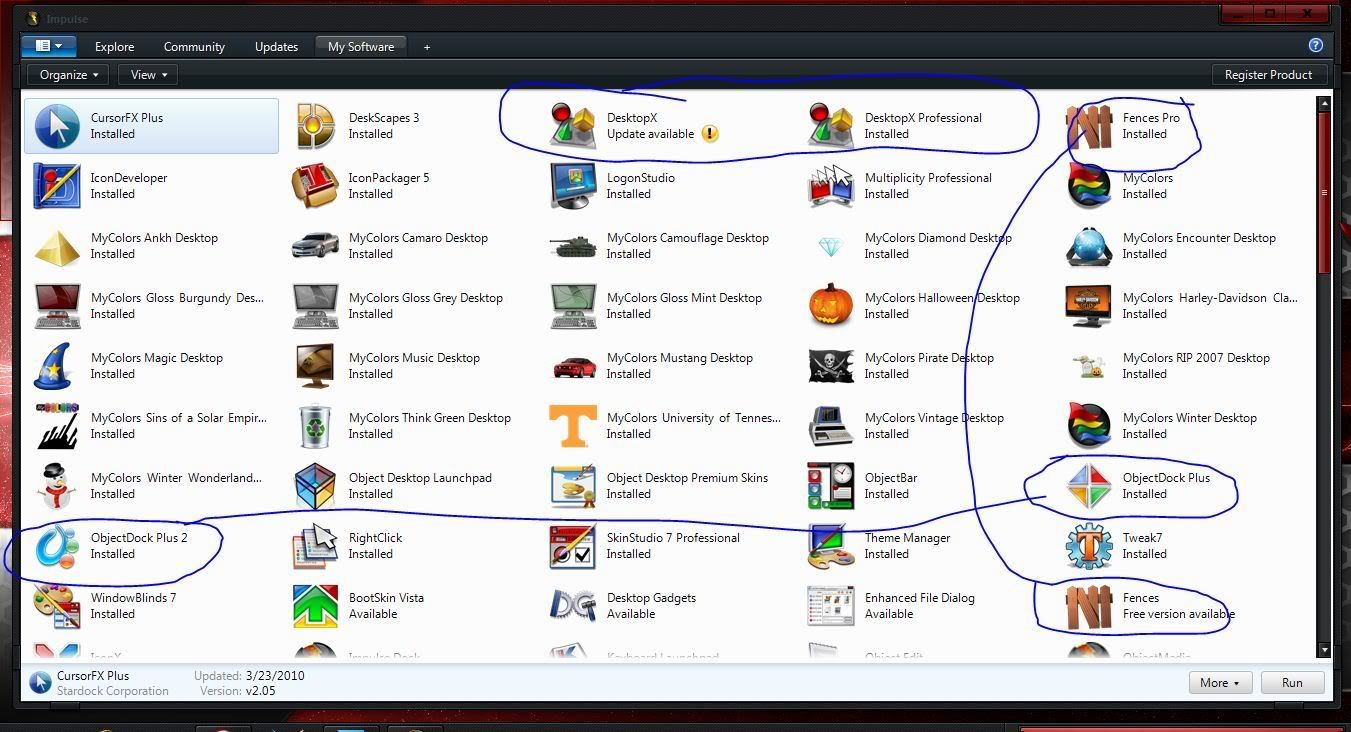Click the MyColors Camaro Desktop car icon

[315, 246]
